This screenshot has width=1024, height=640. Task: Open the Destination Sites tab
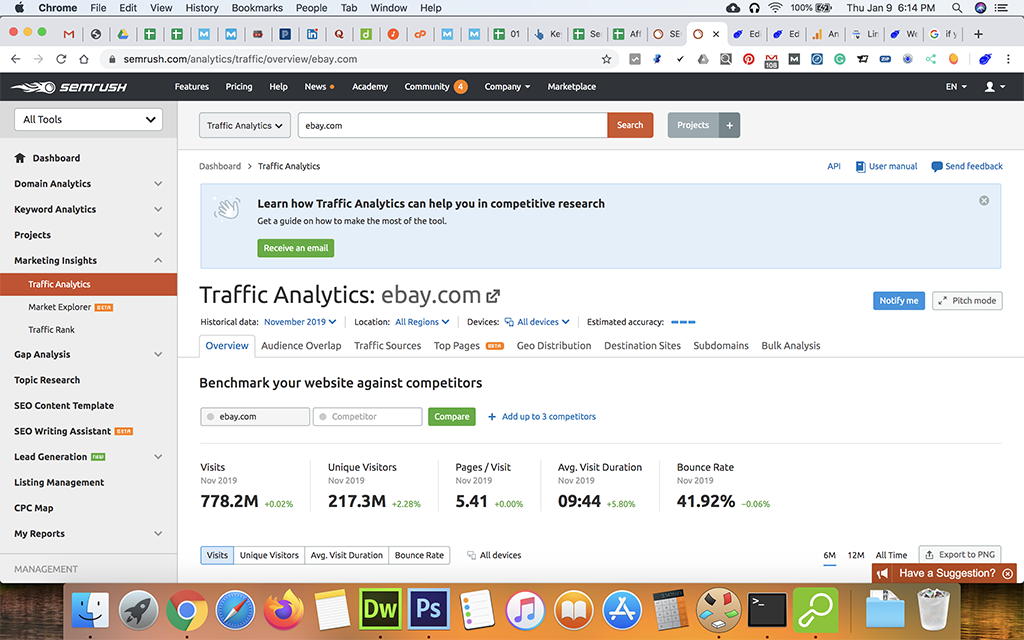[642, 345]
